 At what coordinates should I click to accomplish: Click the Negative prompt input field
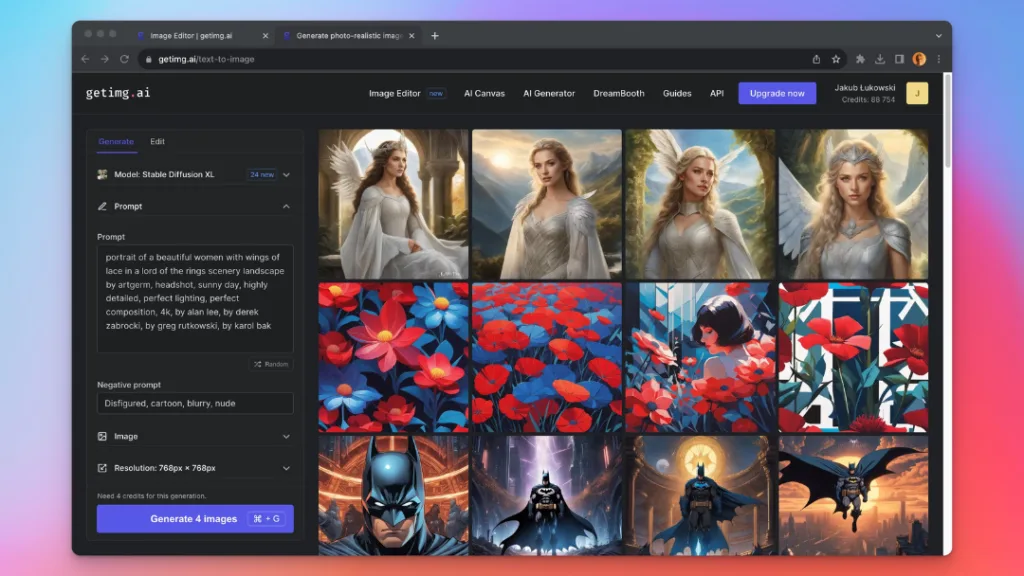point(195,404)
